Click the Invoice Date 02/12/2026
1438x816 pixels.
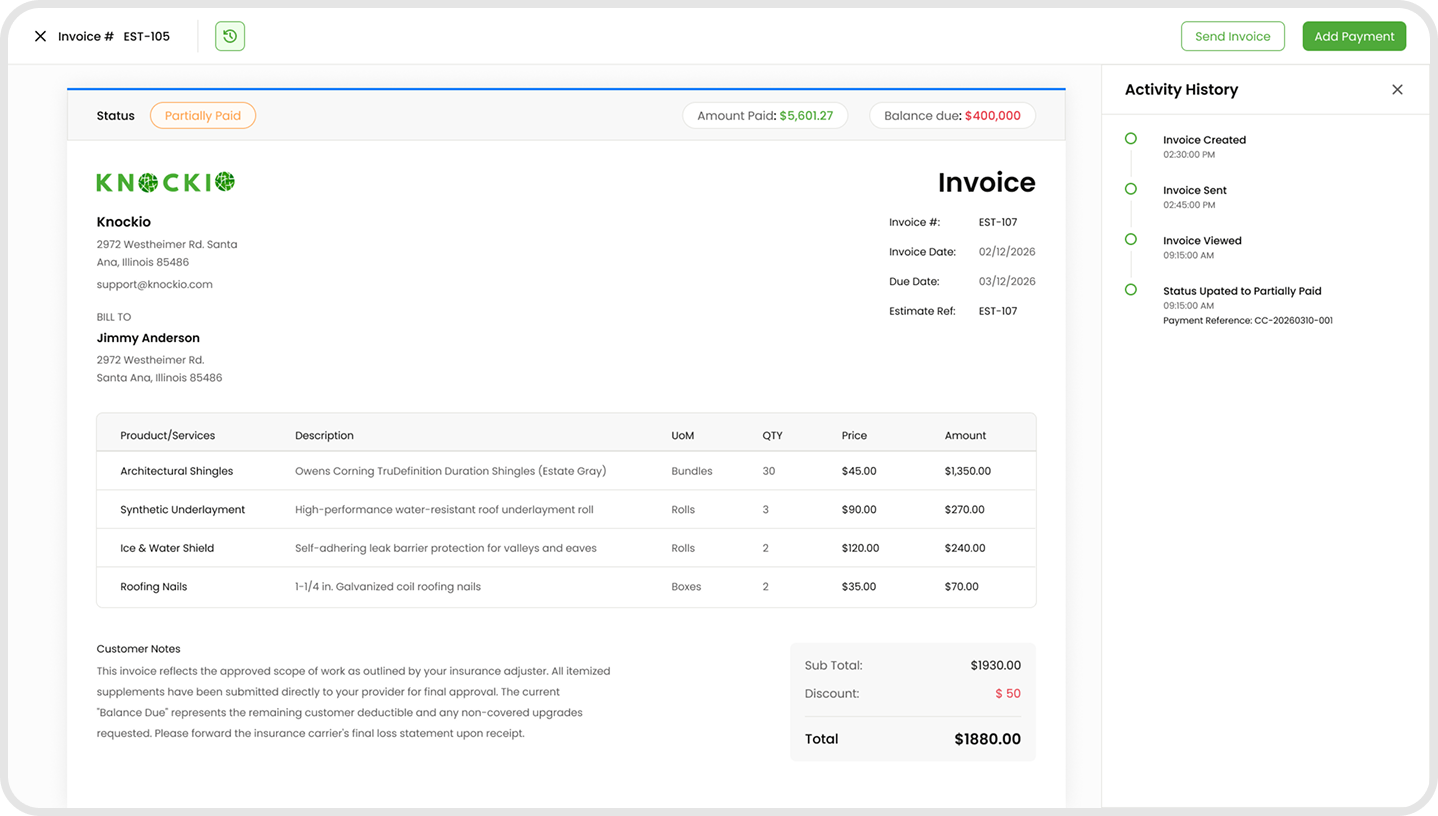tap(1007, 252)
